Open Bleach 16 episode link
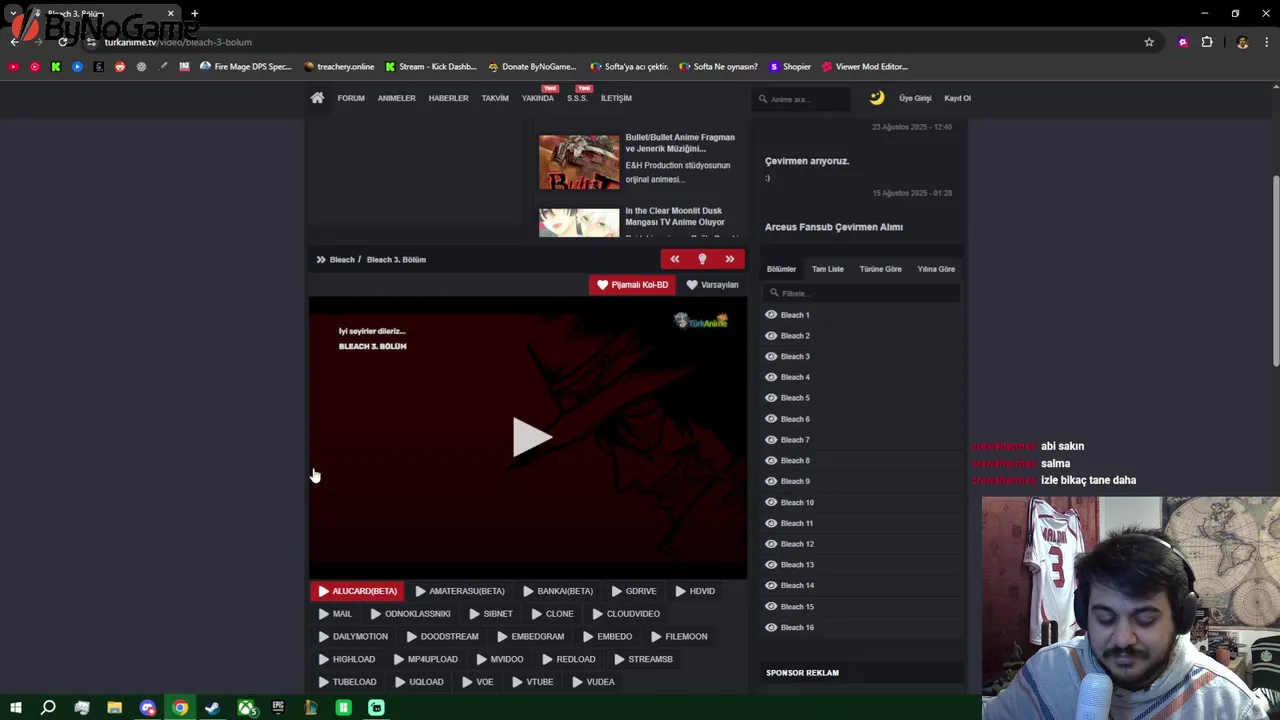 tap(797, 627)
